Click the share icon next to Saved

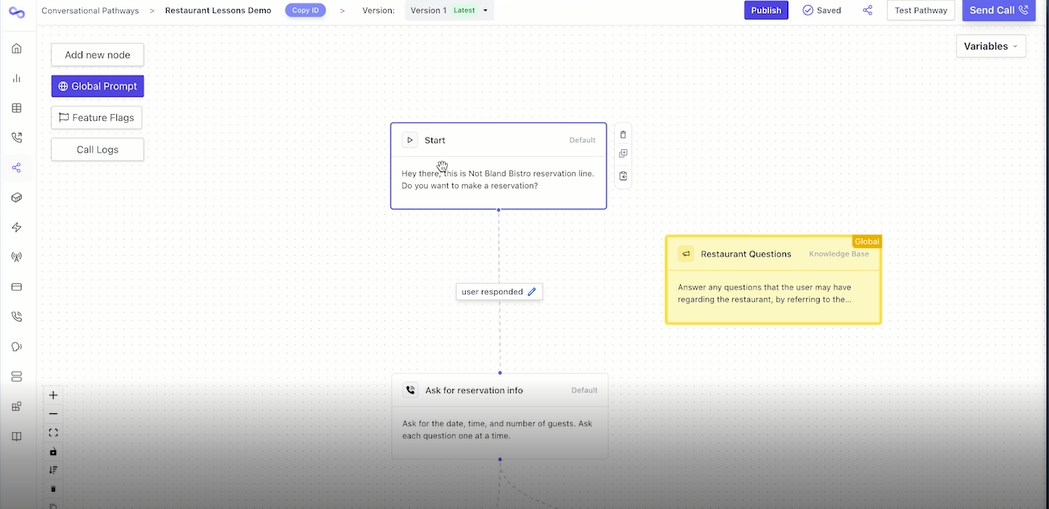(x=867, y=11)
